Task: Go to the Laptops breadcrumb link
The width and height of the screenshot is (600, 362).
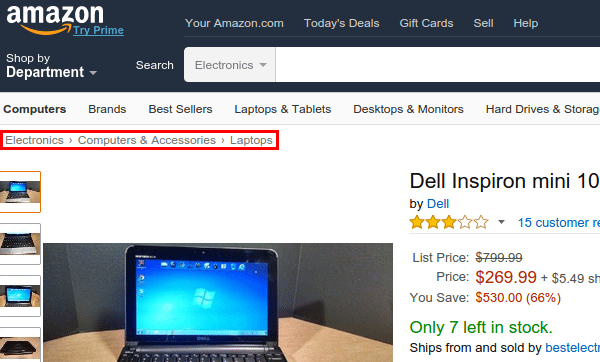Action: pos(251,140)
